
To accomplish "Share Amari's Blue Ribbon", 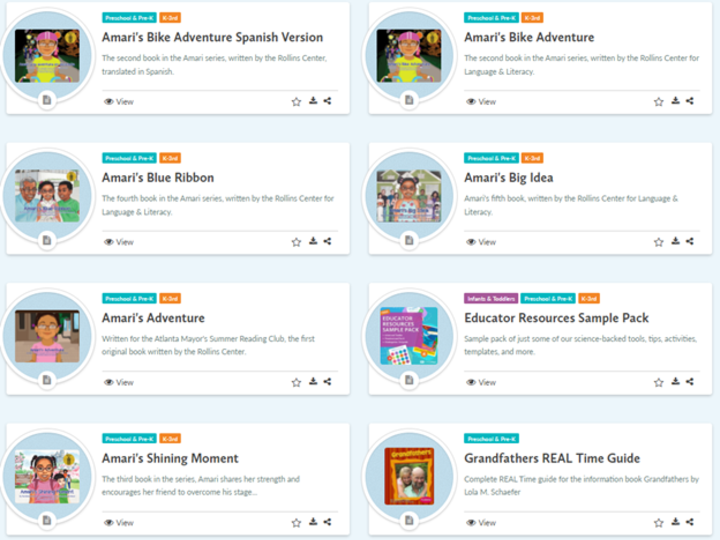I will click(x=327, y=241).
